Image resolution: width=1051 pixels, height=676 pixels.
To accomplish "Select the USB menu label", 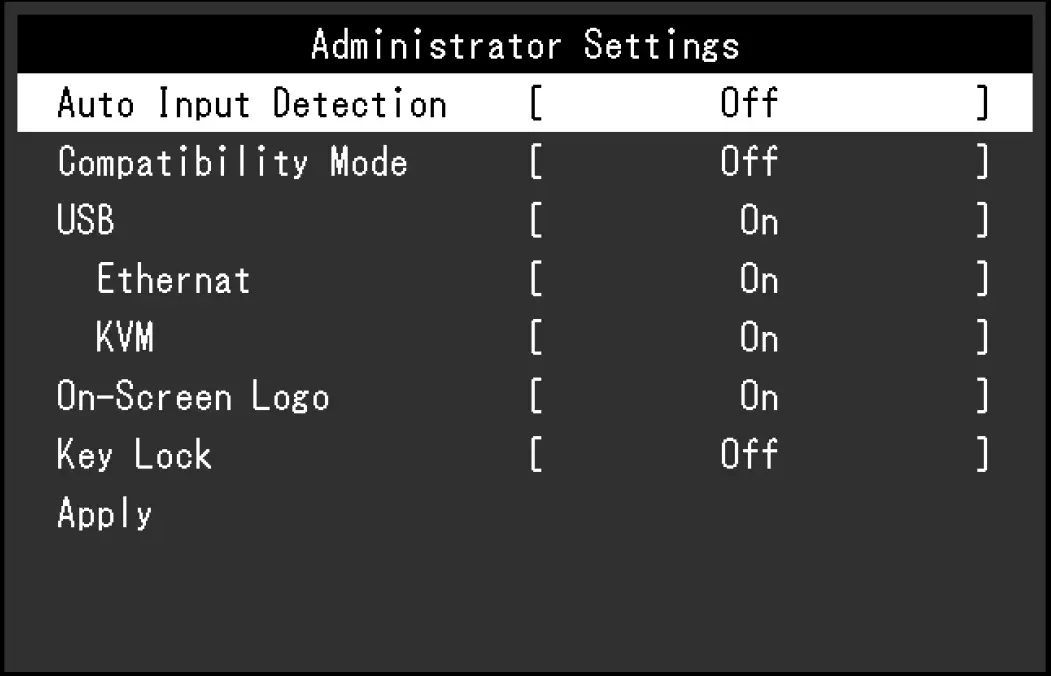I will click(86, 220).
